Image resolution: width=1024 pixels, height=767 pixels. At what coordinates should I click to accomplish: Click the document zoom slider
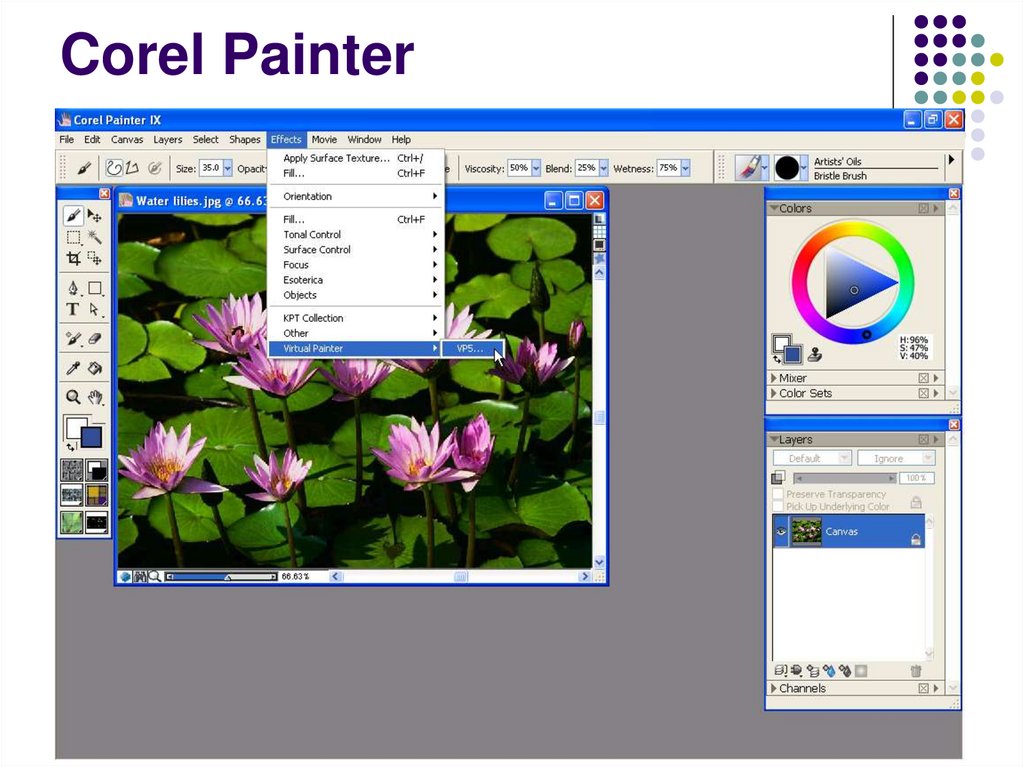[221, 576]
